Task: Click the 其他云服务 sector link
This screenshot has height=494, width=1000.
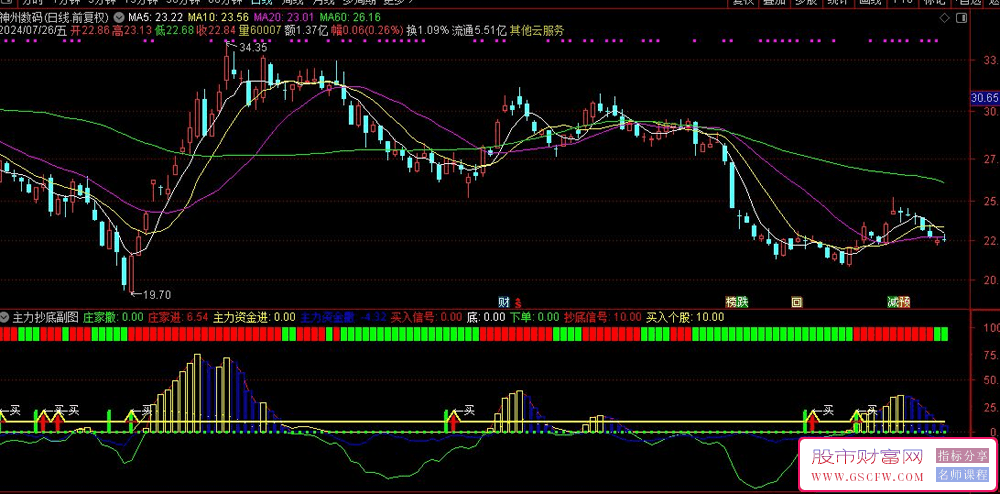Action: point(537,30)
